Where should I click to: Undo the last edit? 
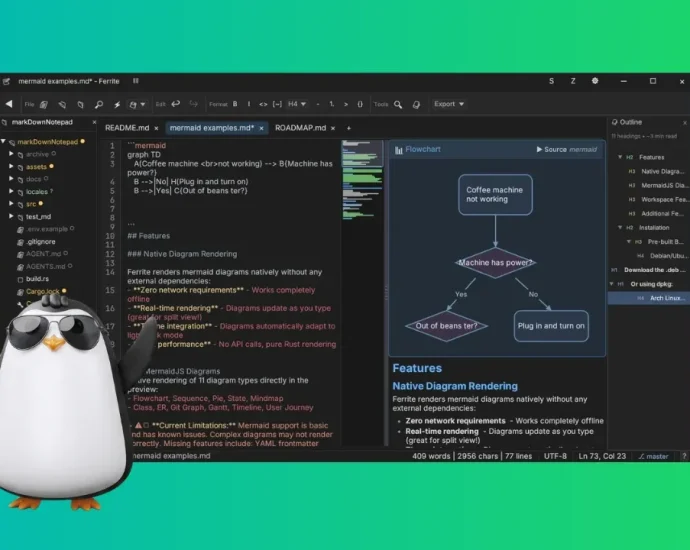176,104
